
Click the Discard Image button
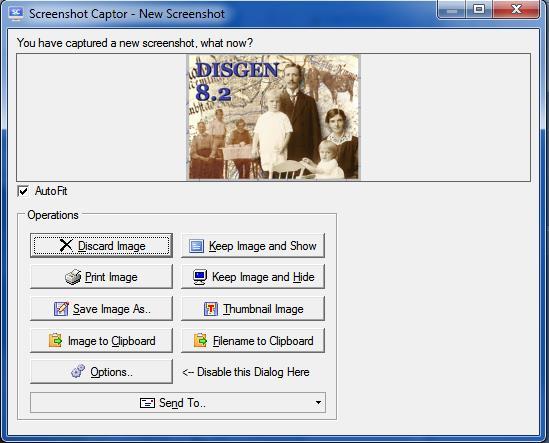[x=101, y=245]
